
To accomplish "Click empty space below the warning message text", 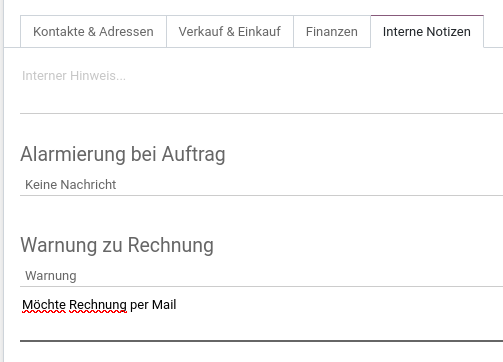I will (x=261, y=328).
